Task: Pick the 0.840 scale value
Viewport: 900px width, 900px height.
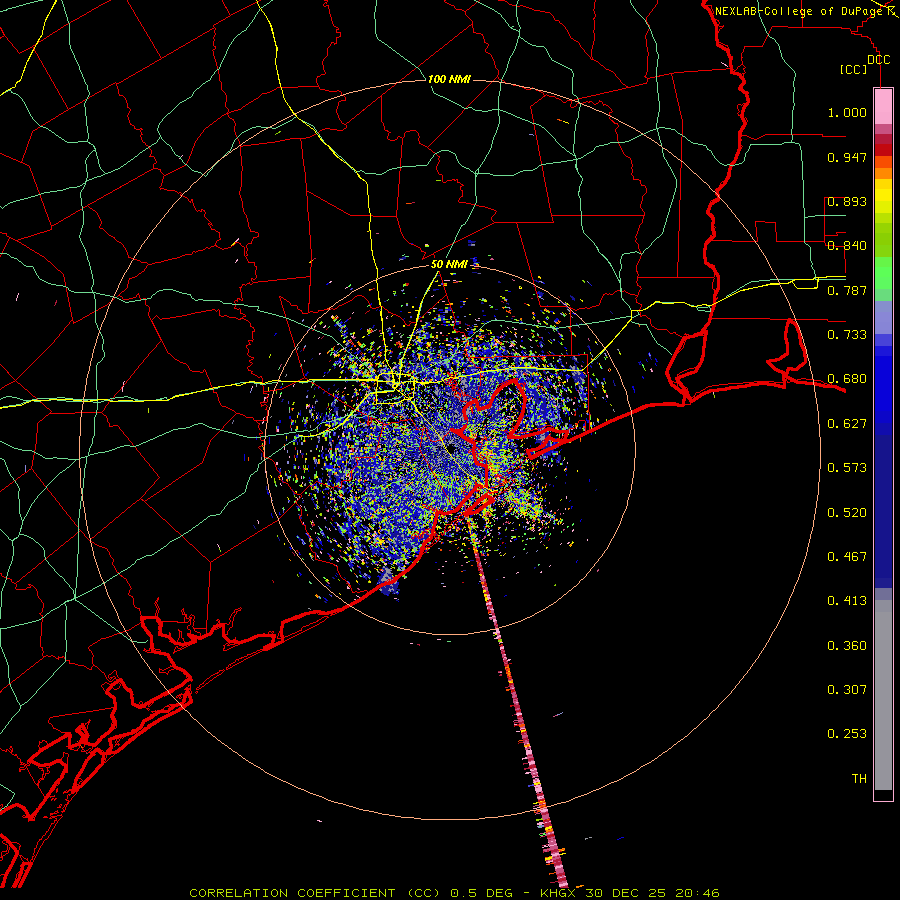Action: (x=847, y=246)
